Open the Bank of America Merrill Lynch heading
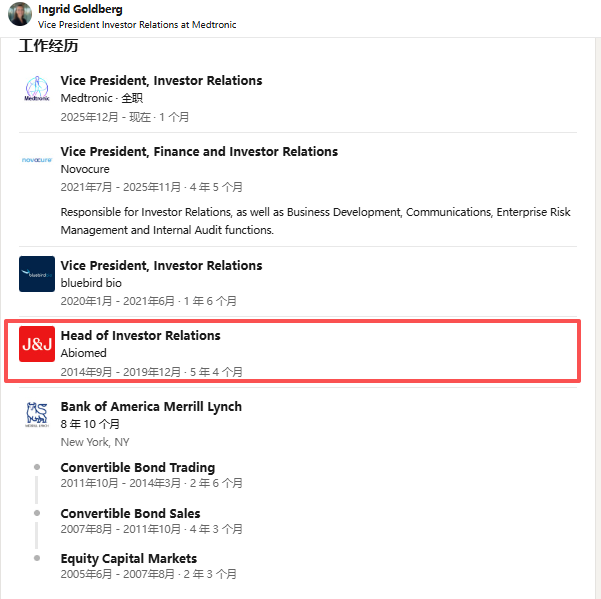The image size is (601, 599). pyautogui.click(x=151, y=407)
